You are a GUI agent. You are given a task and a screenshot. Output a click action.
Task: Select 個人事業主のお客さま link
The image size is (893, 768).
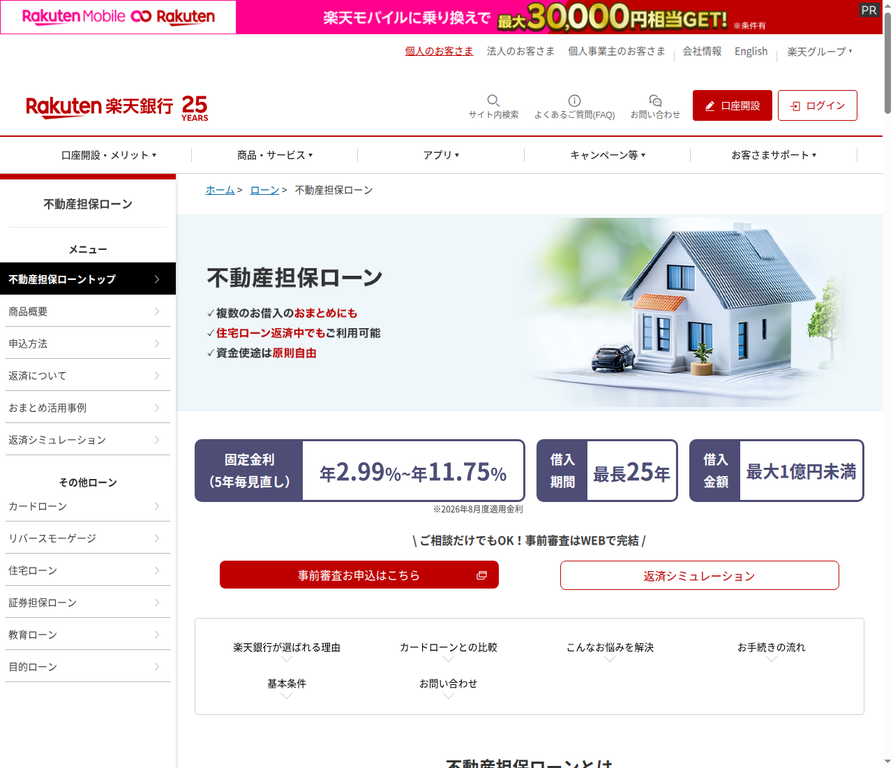coord(616,51)
